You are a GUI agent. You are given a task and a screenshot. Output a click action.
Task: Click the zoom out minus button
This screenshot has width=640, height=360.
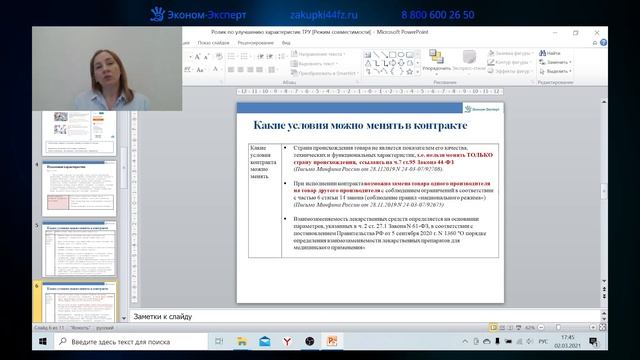541,327
